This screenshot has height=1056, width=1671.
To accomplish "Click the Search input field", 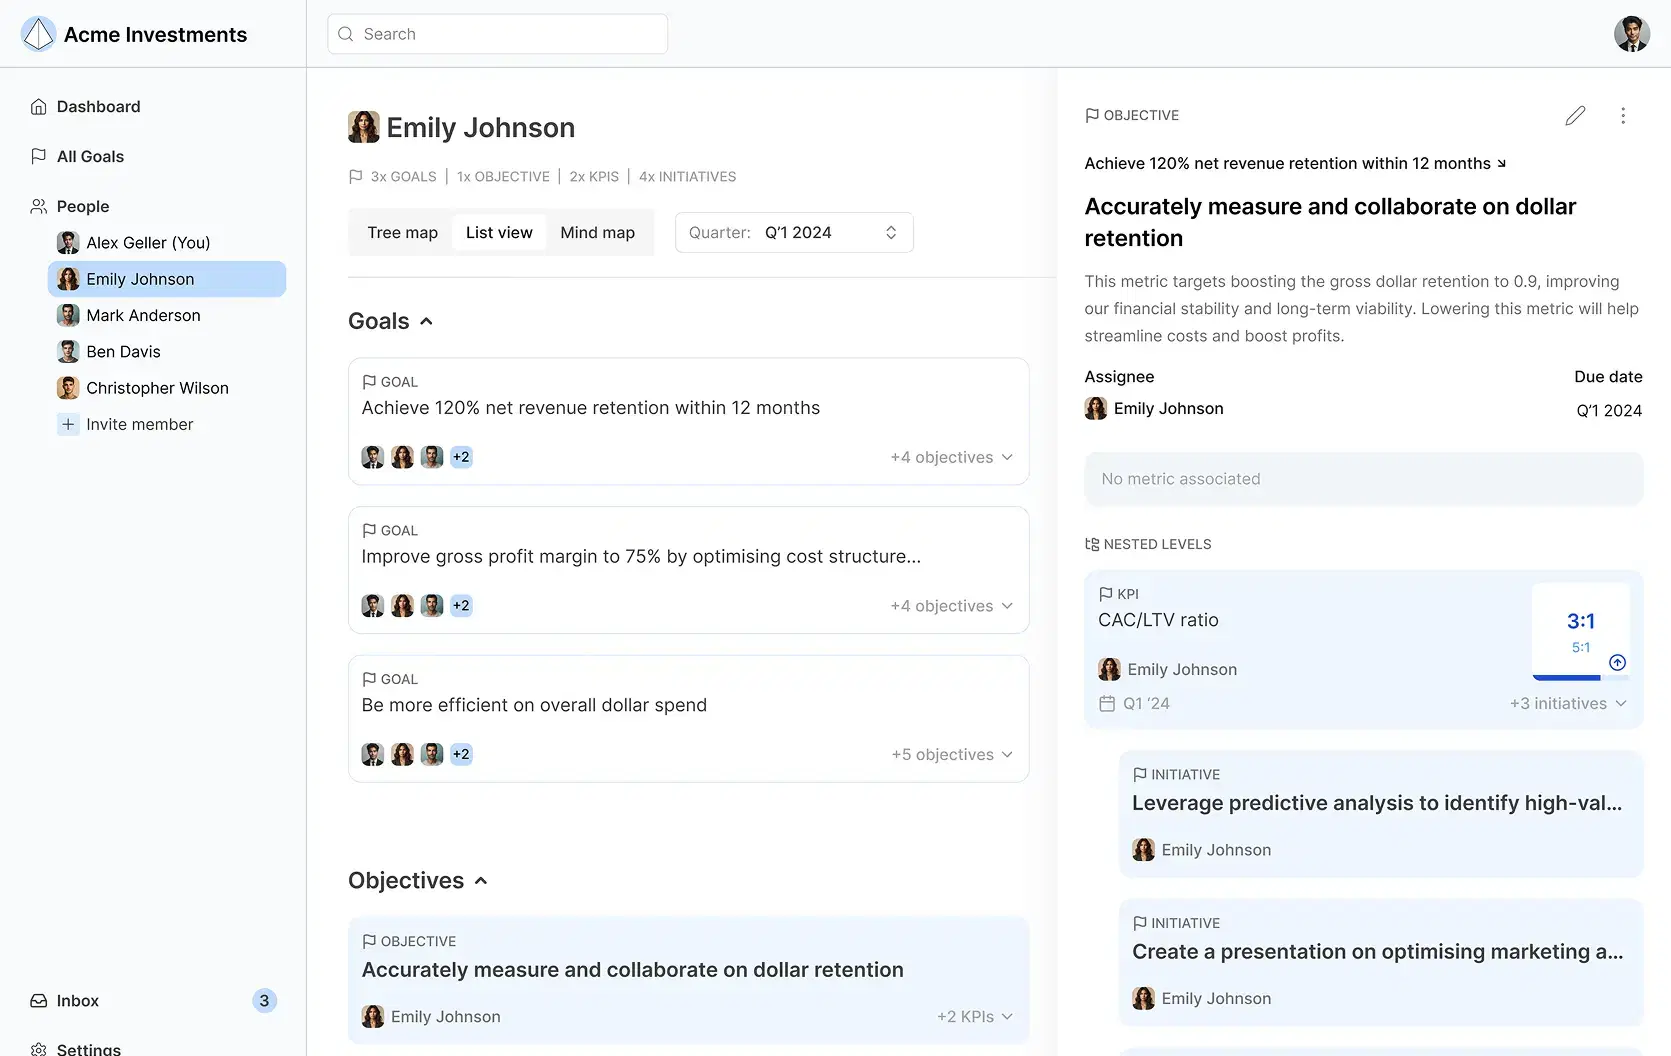I will point(497,34).
